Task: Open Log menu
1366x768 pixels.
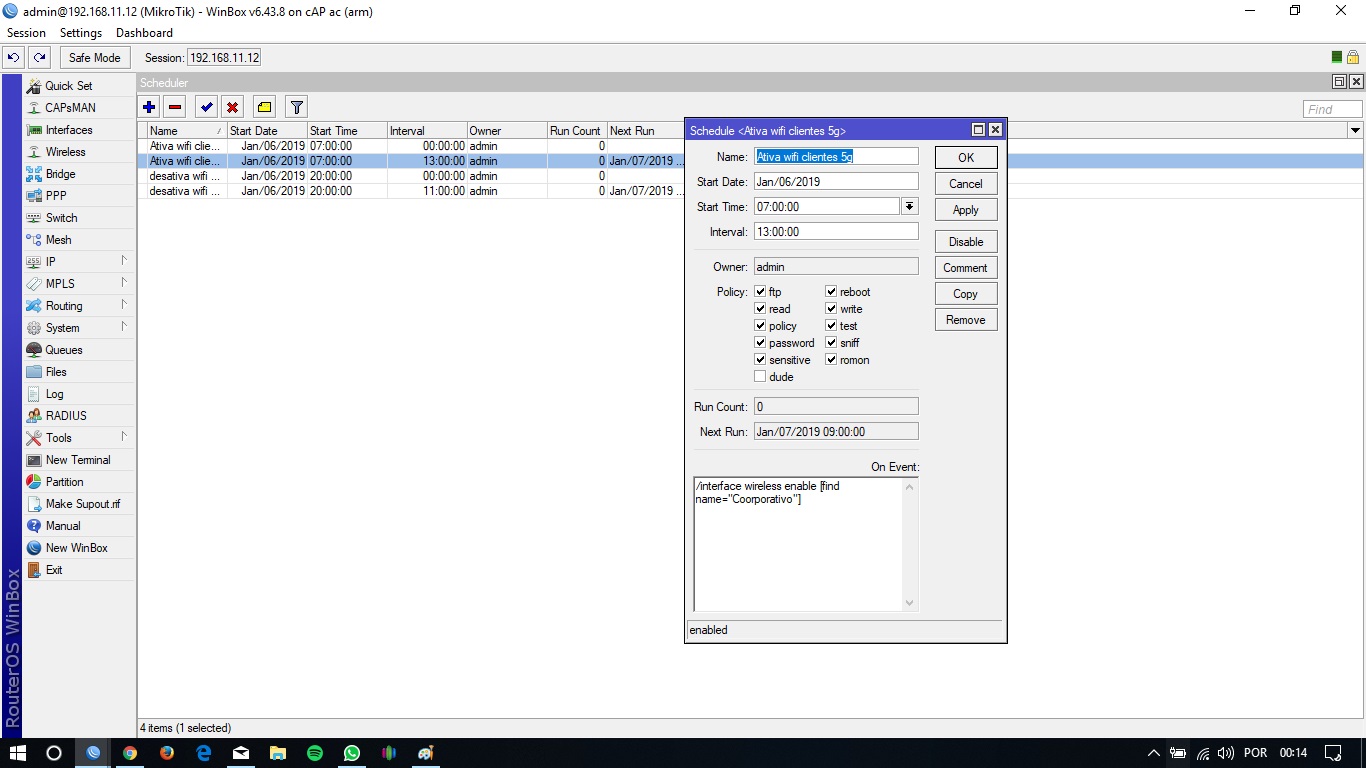Action: pos(79,394)
